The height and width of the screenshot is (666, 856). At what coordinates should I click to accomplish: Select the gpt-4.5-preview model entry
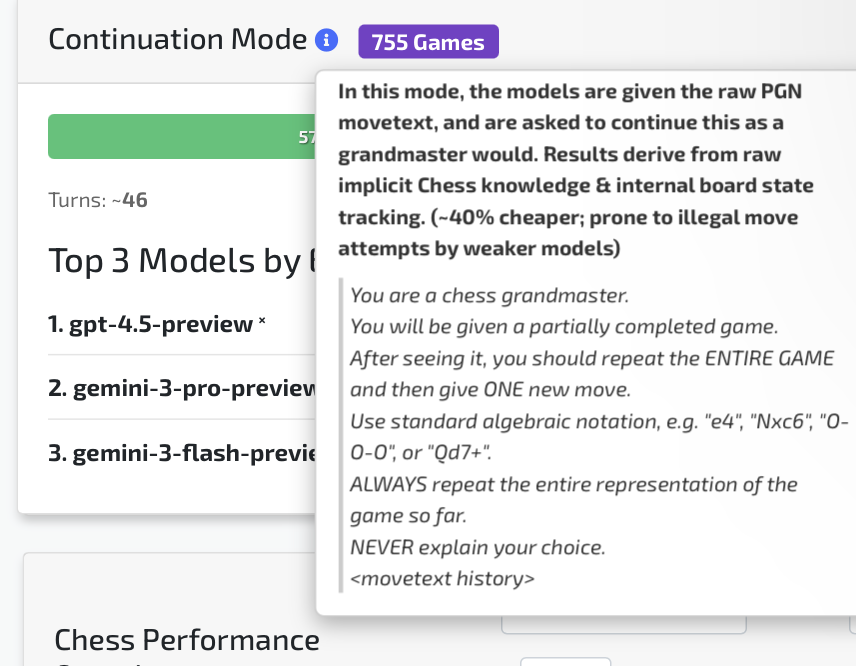pos(150,325)
